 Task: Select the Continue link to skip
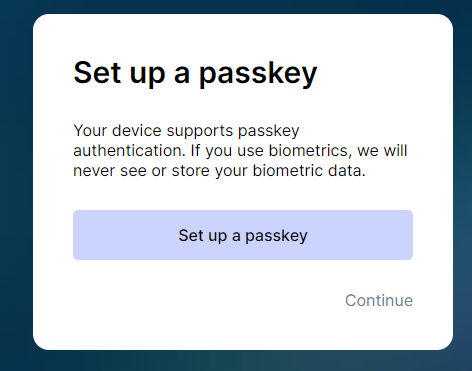pos(379,300)
